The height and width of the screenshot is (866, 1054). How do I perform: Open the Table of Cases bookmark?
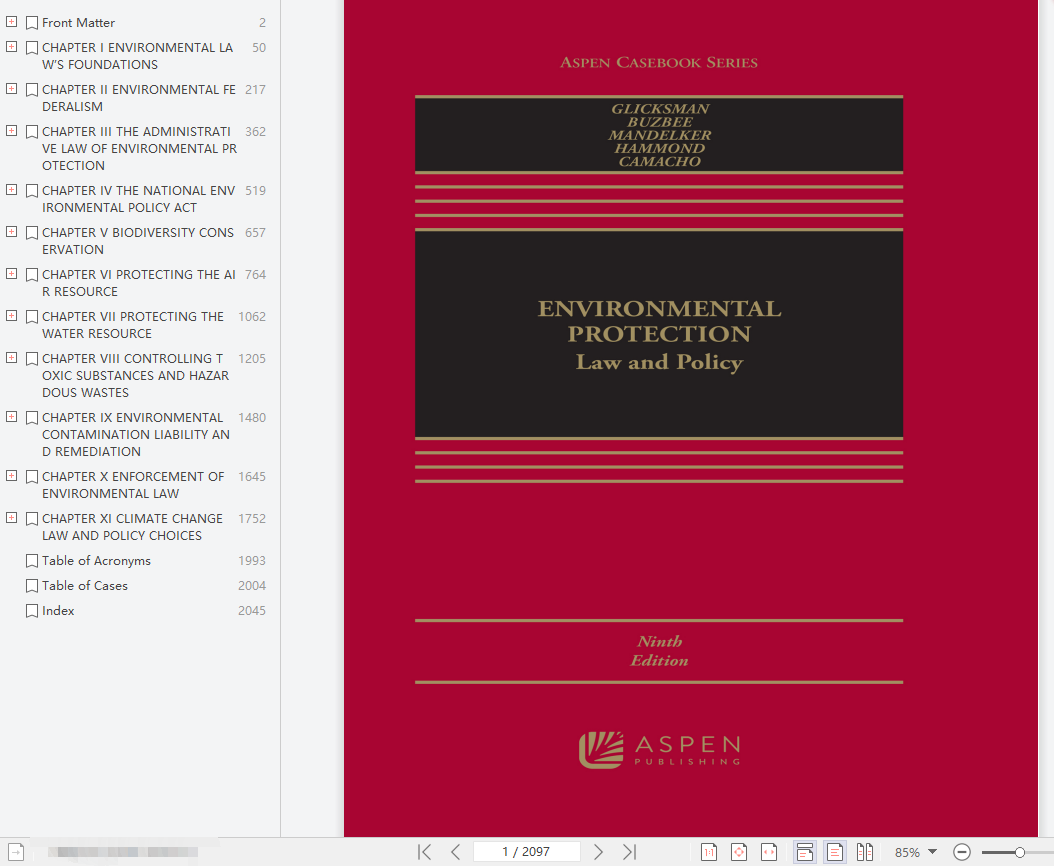click(x=85, y=586)
